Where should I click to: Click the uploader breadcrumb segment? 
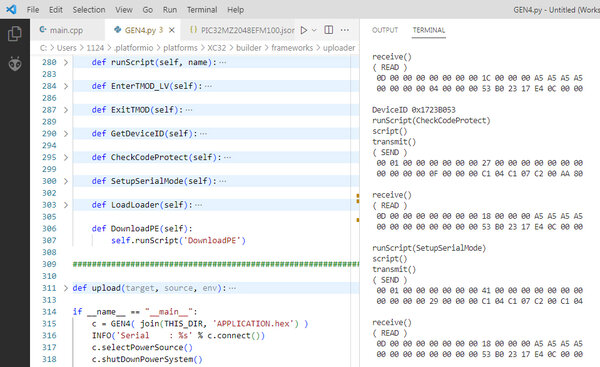tap(339, 48)
